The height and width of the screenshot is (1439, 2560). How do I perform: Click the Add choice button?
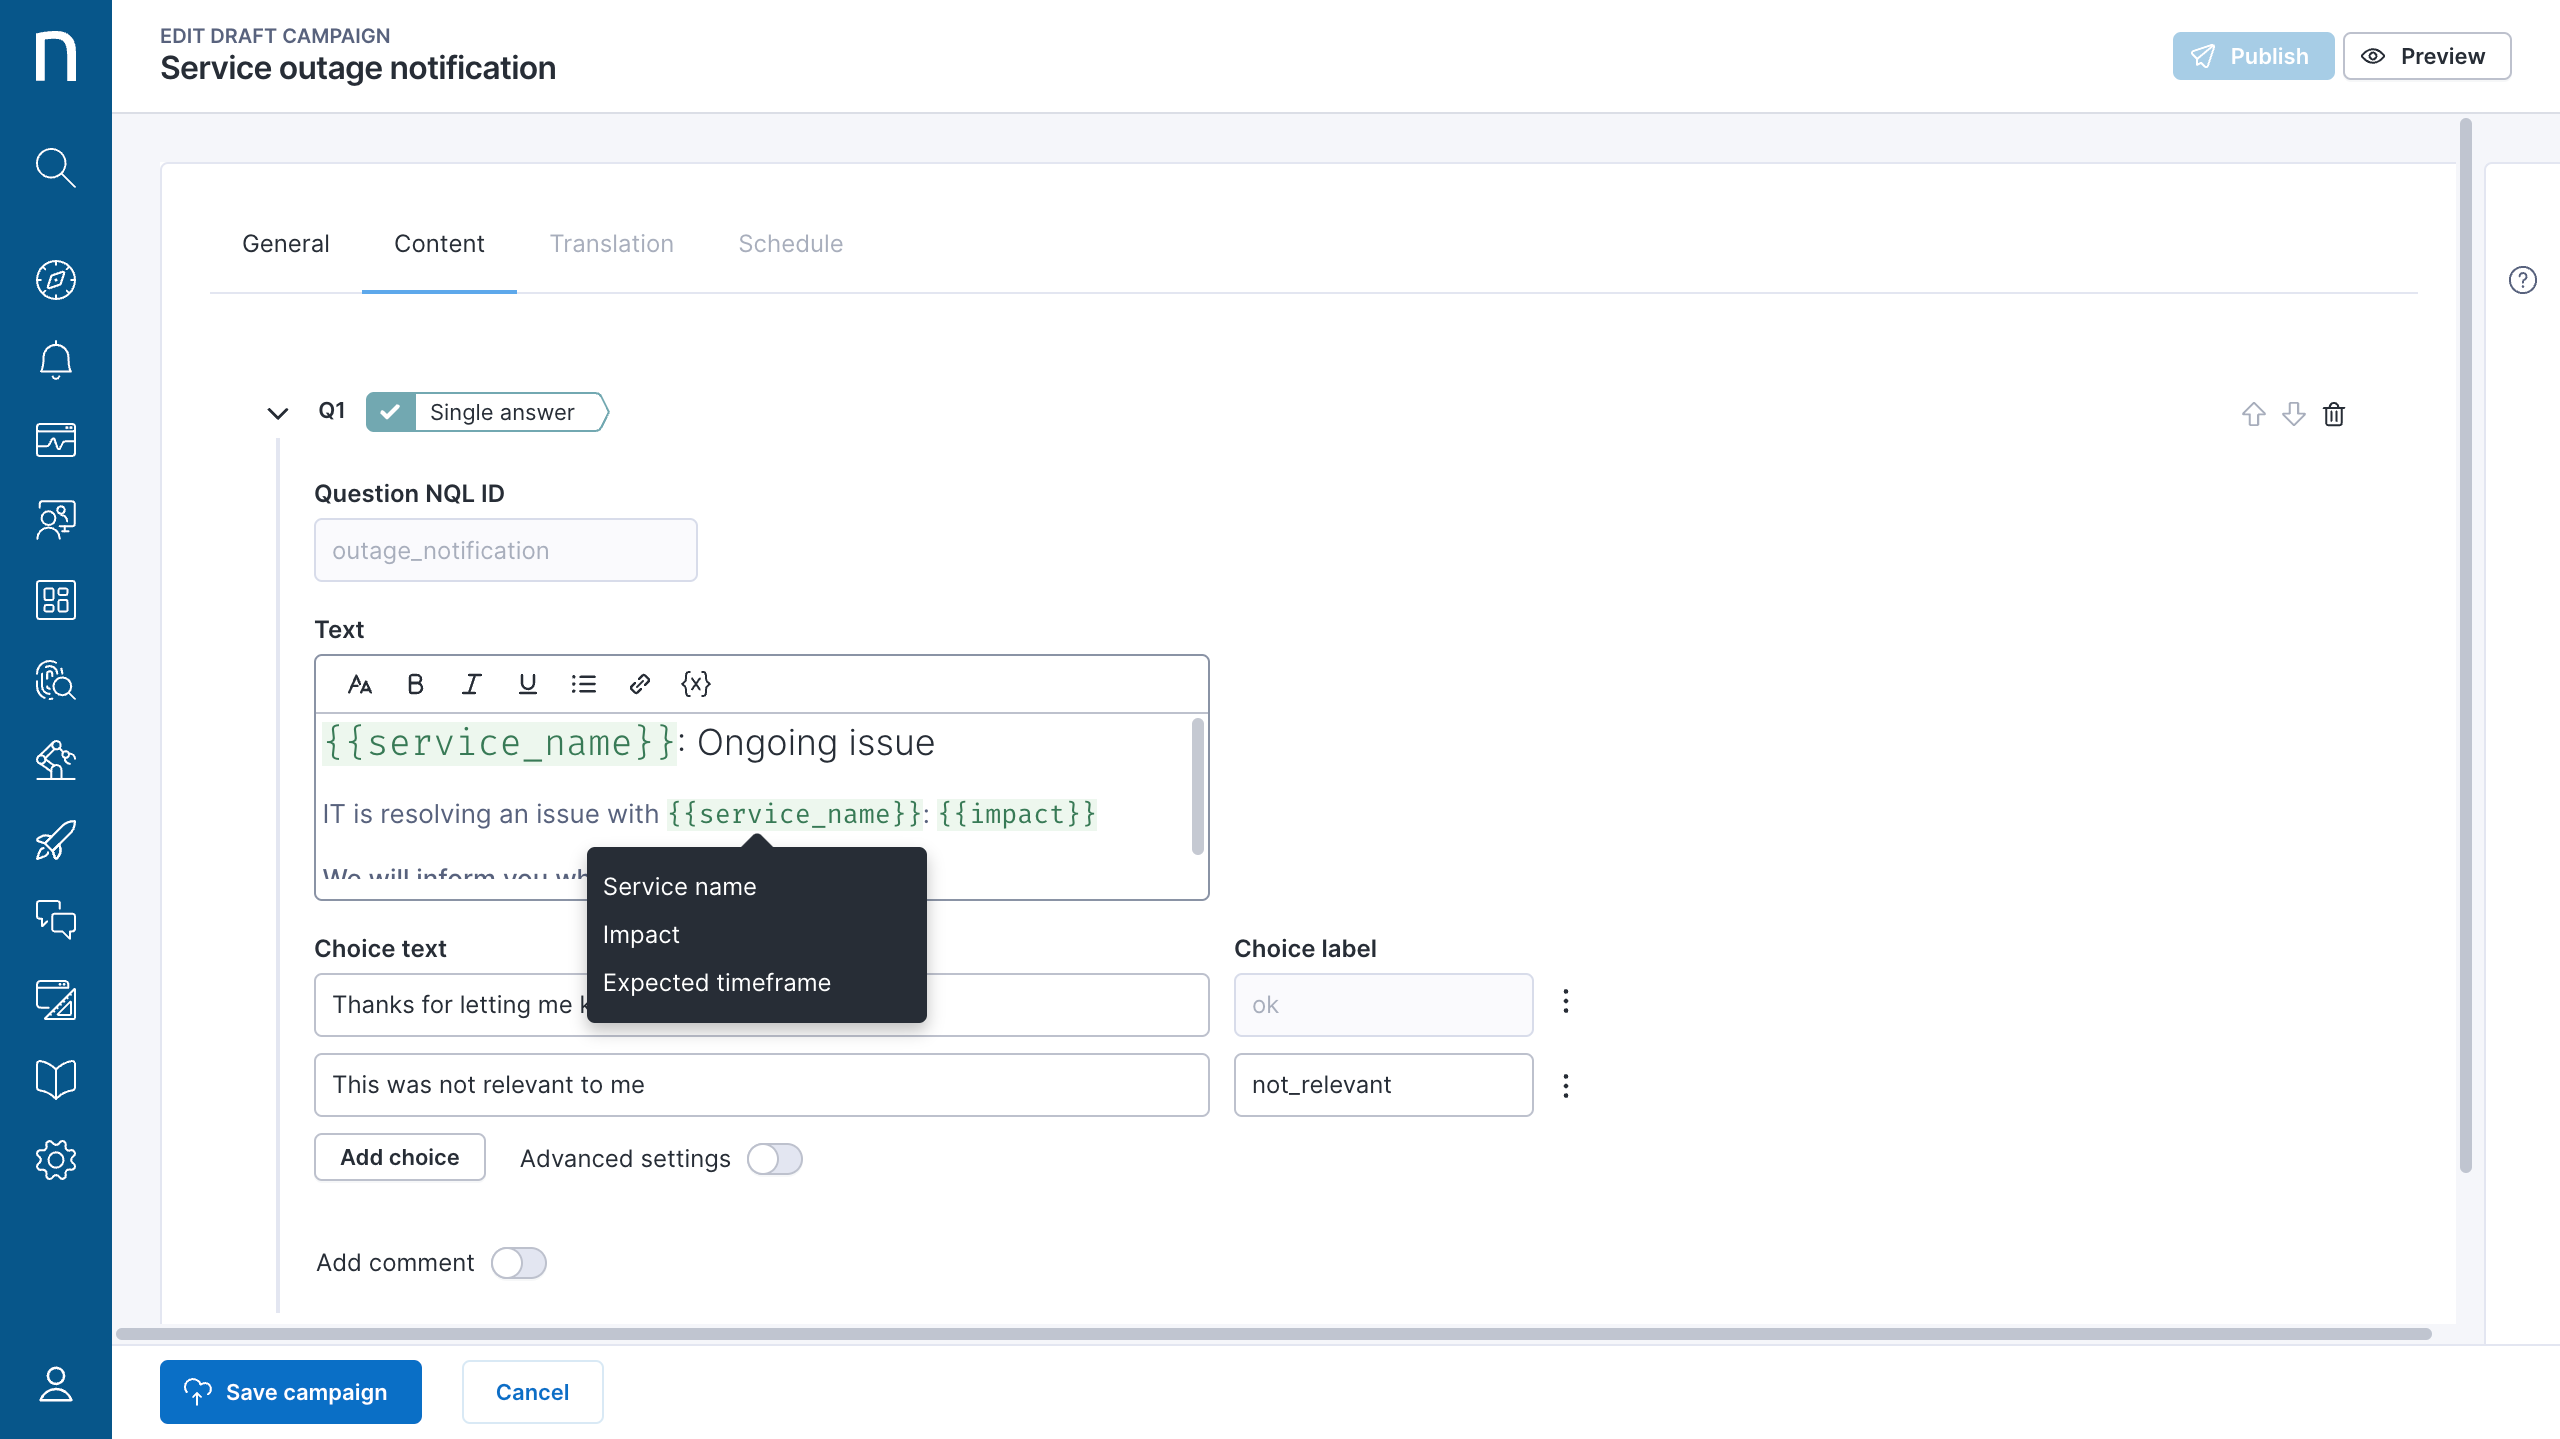(x=399, y=1157)
